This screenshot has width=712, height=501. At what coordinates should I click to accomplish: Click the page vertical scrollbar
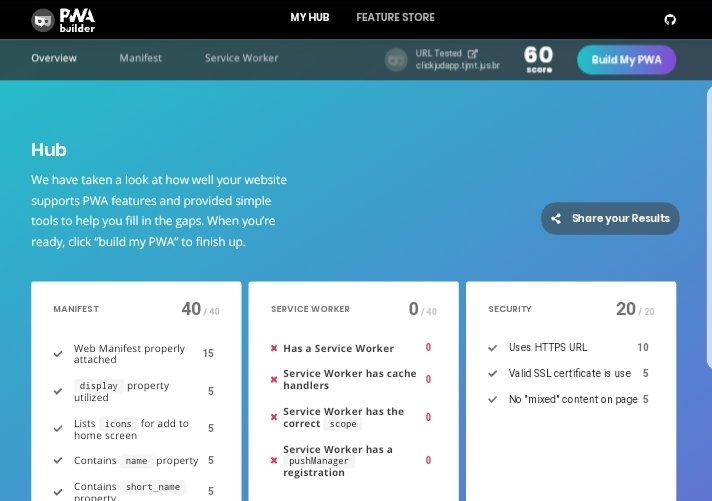709,227
